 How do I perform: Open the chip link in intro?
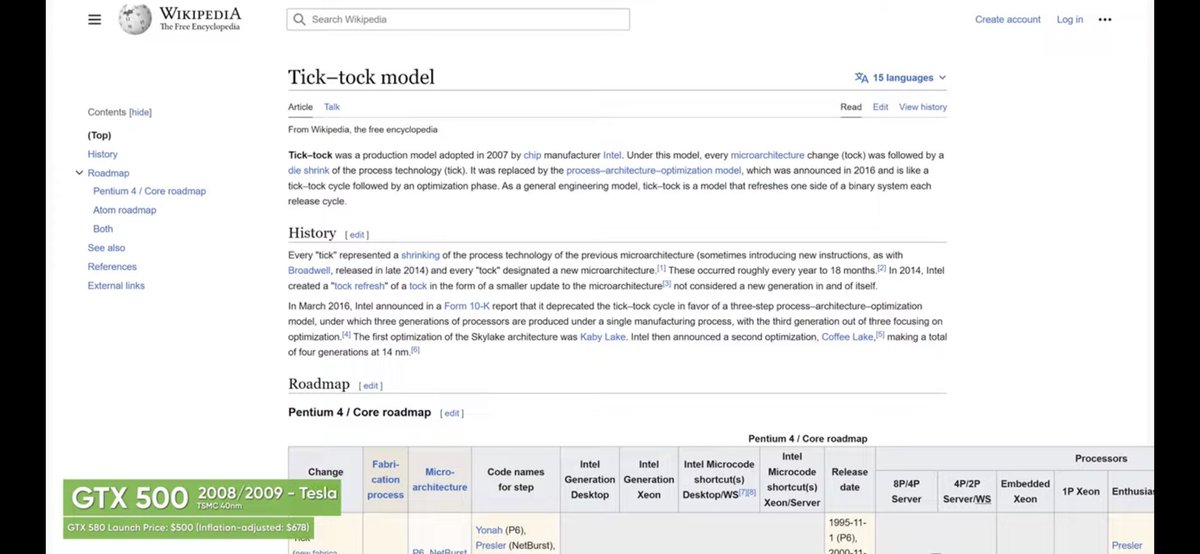(532, 155)
